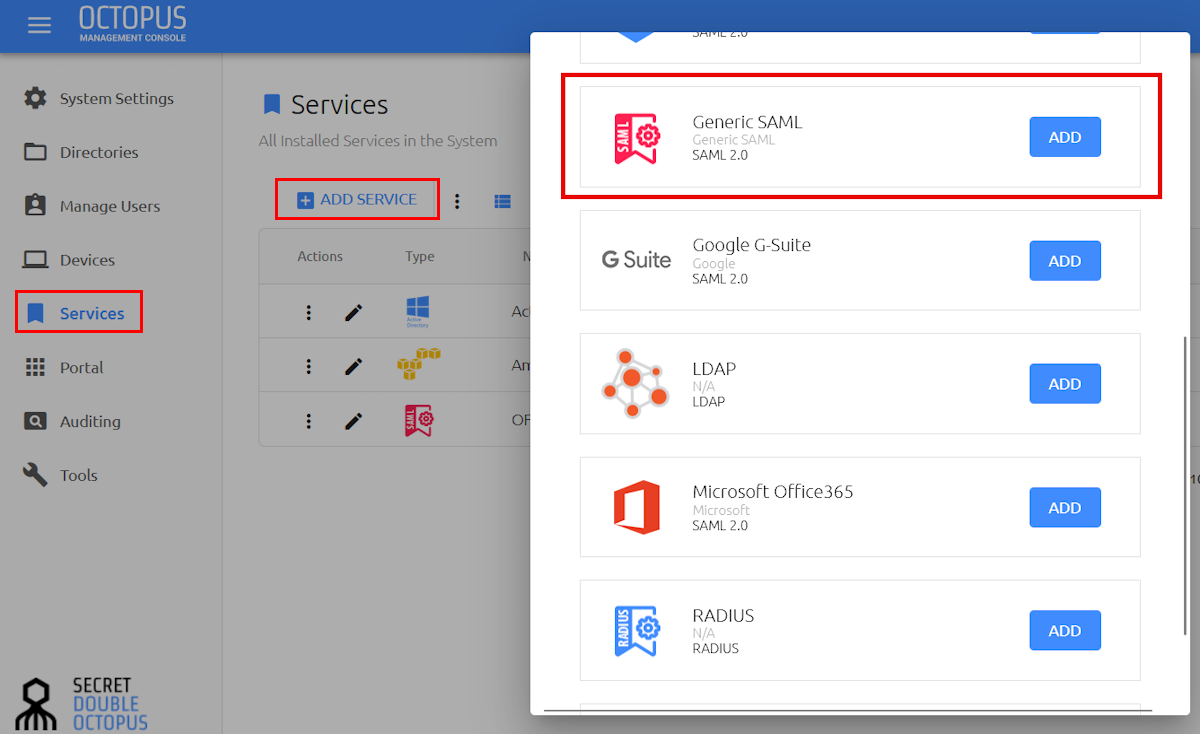
Task: Click the Generic SAML icon in dialog
Action: pyautogui.click(x=636, y=138)
